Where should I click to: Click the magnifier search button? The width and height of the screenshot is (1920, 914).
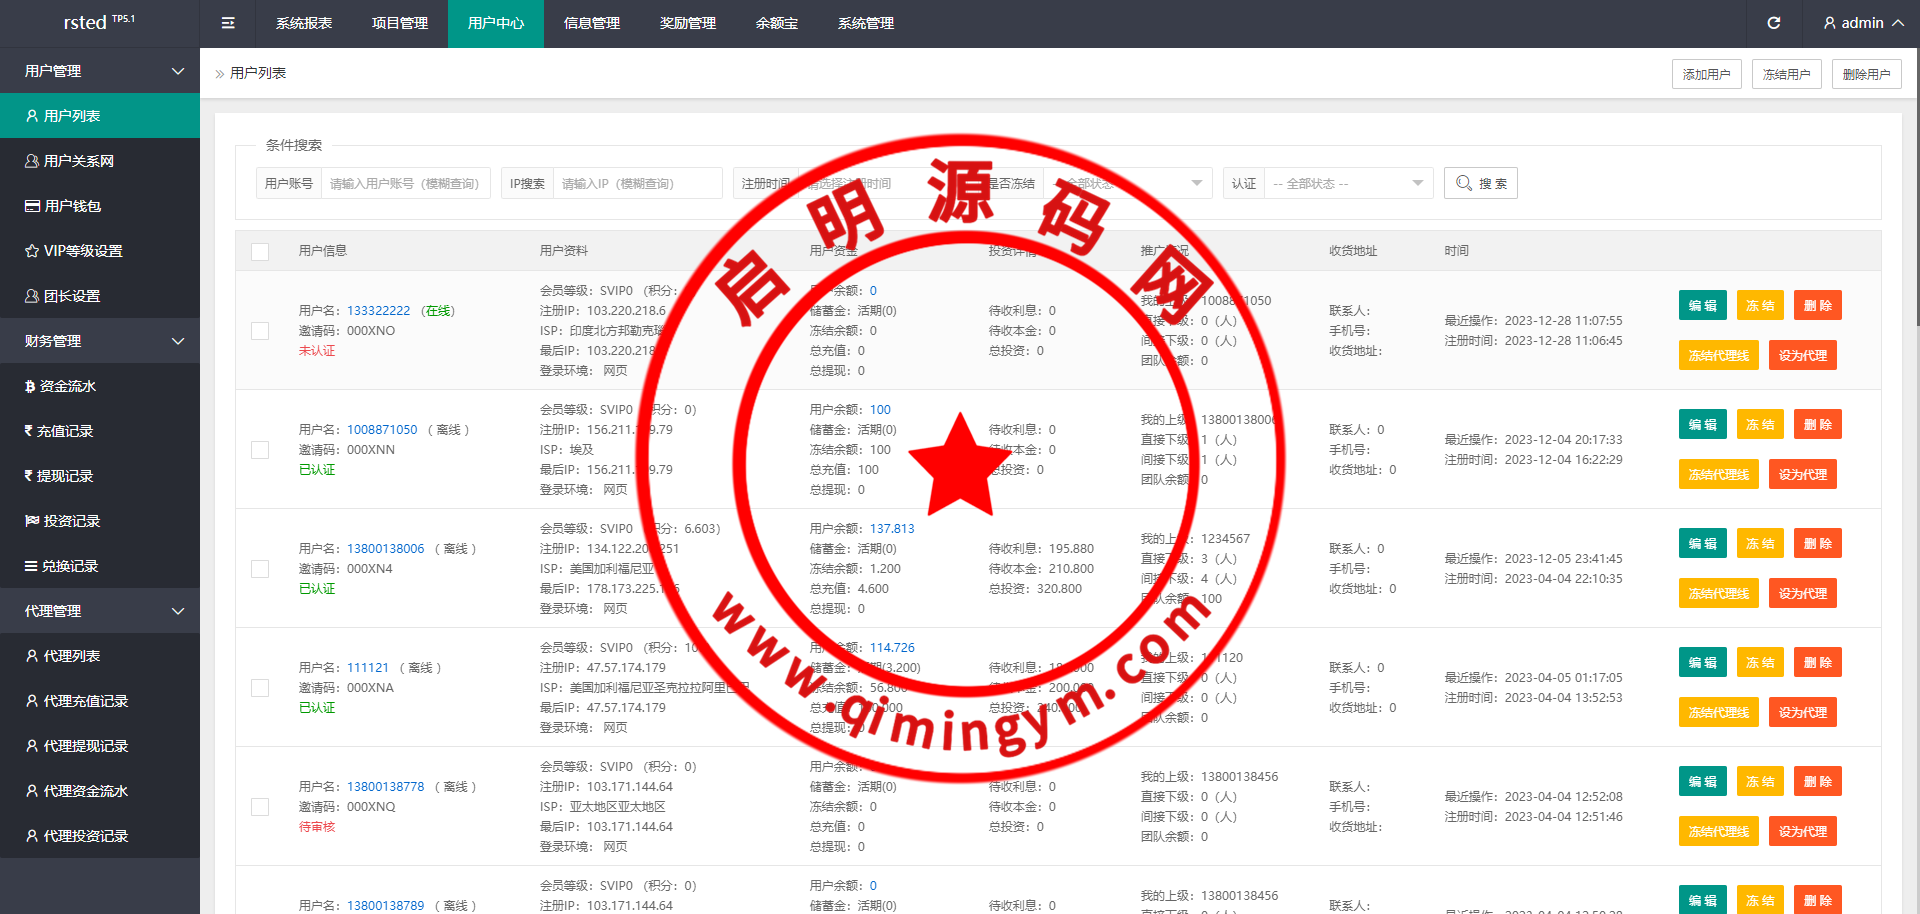[x=1480, y=183]
